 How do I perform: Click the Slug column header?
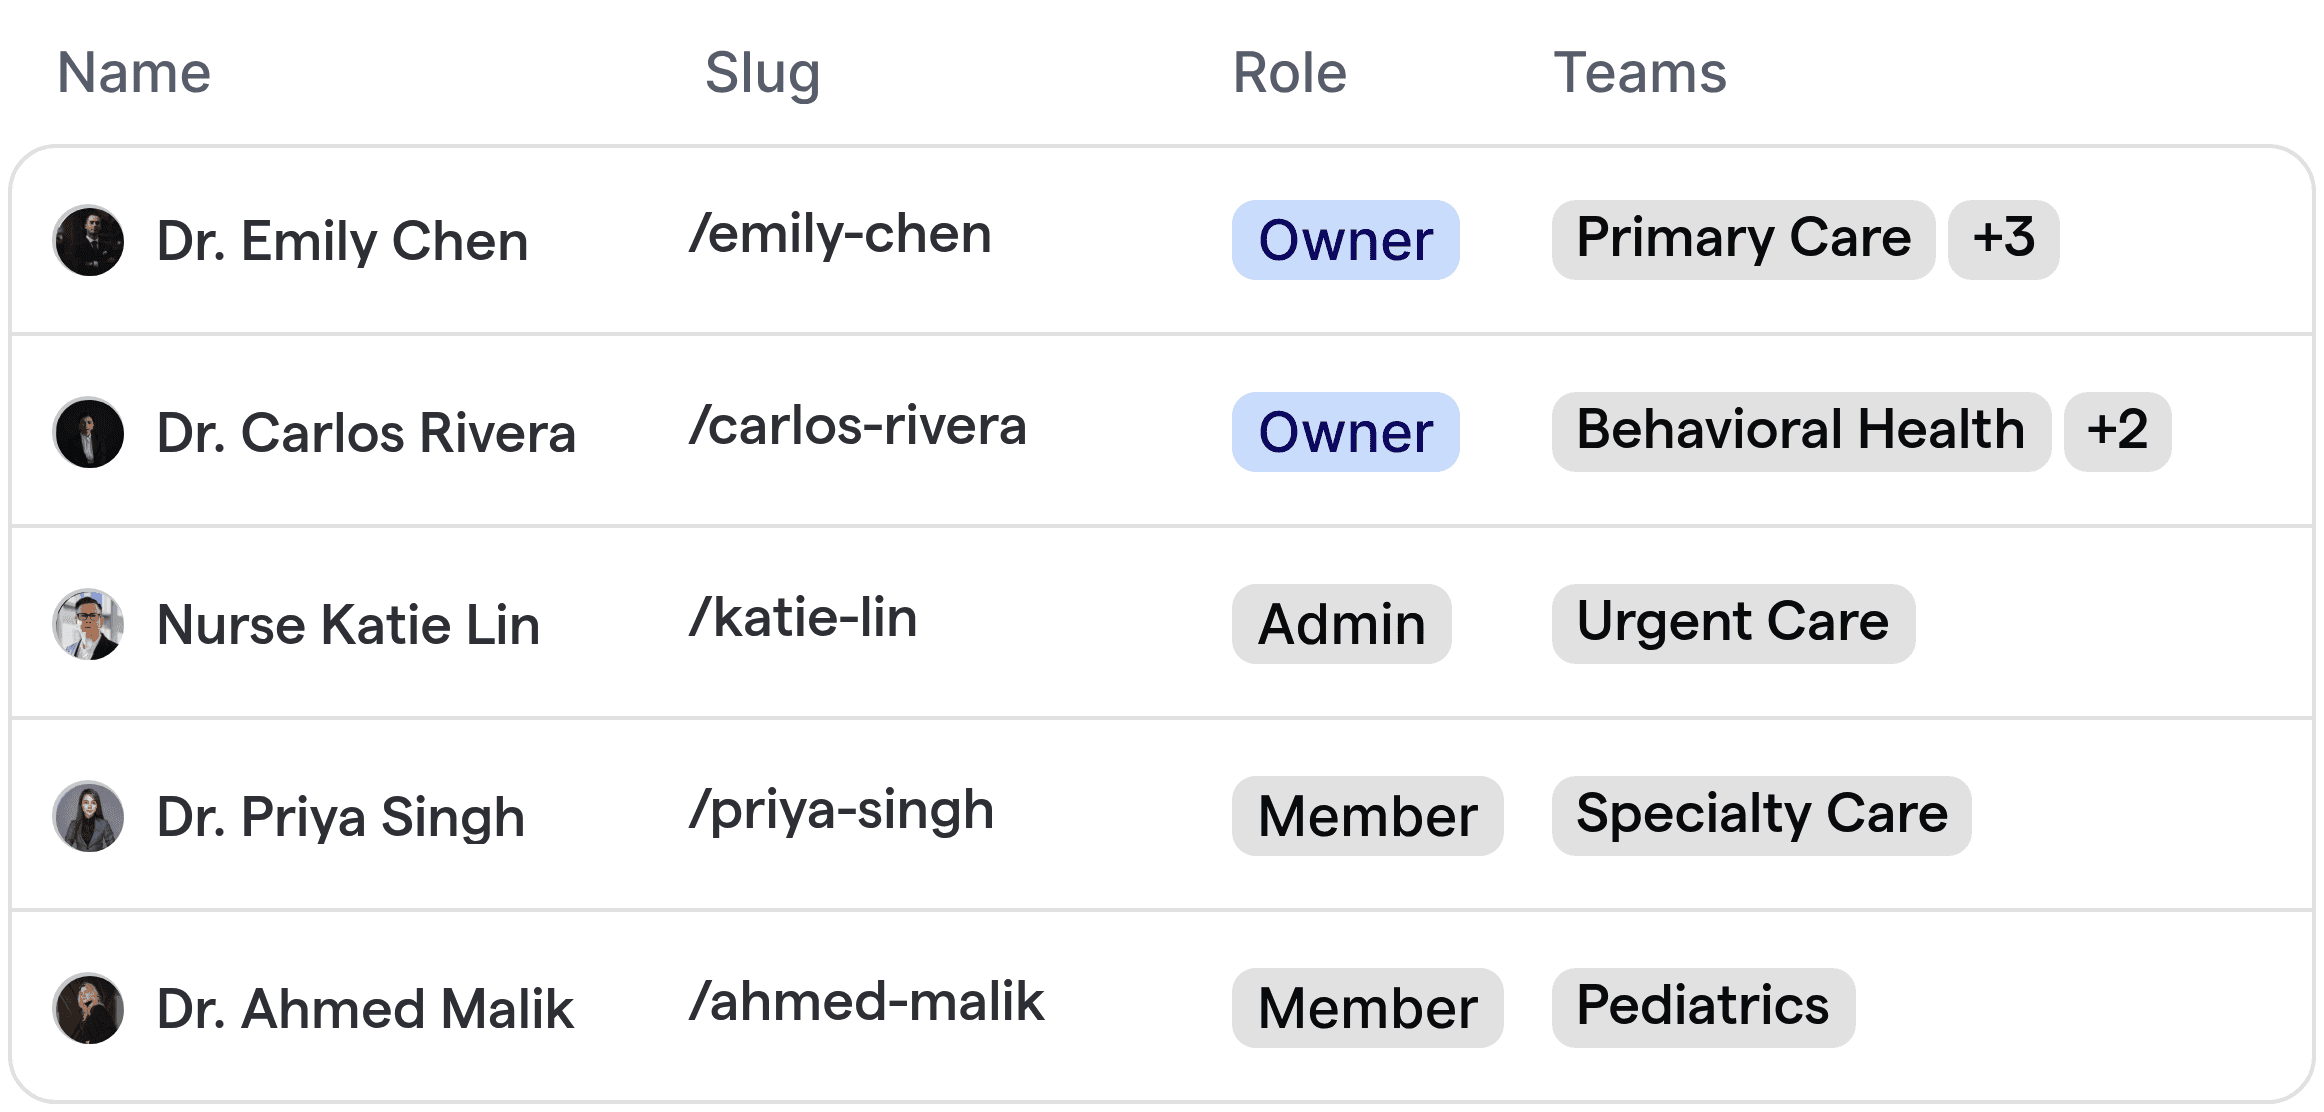pyautogui.click(x=762, y=73)
